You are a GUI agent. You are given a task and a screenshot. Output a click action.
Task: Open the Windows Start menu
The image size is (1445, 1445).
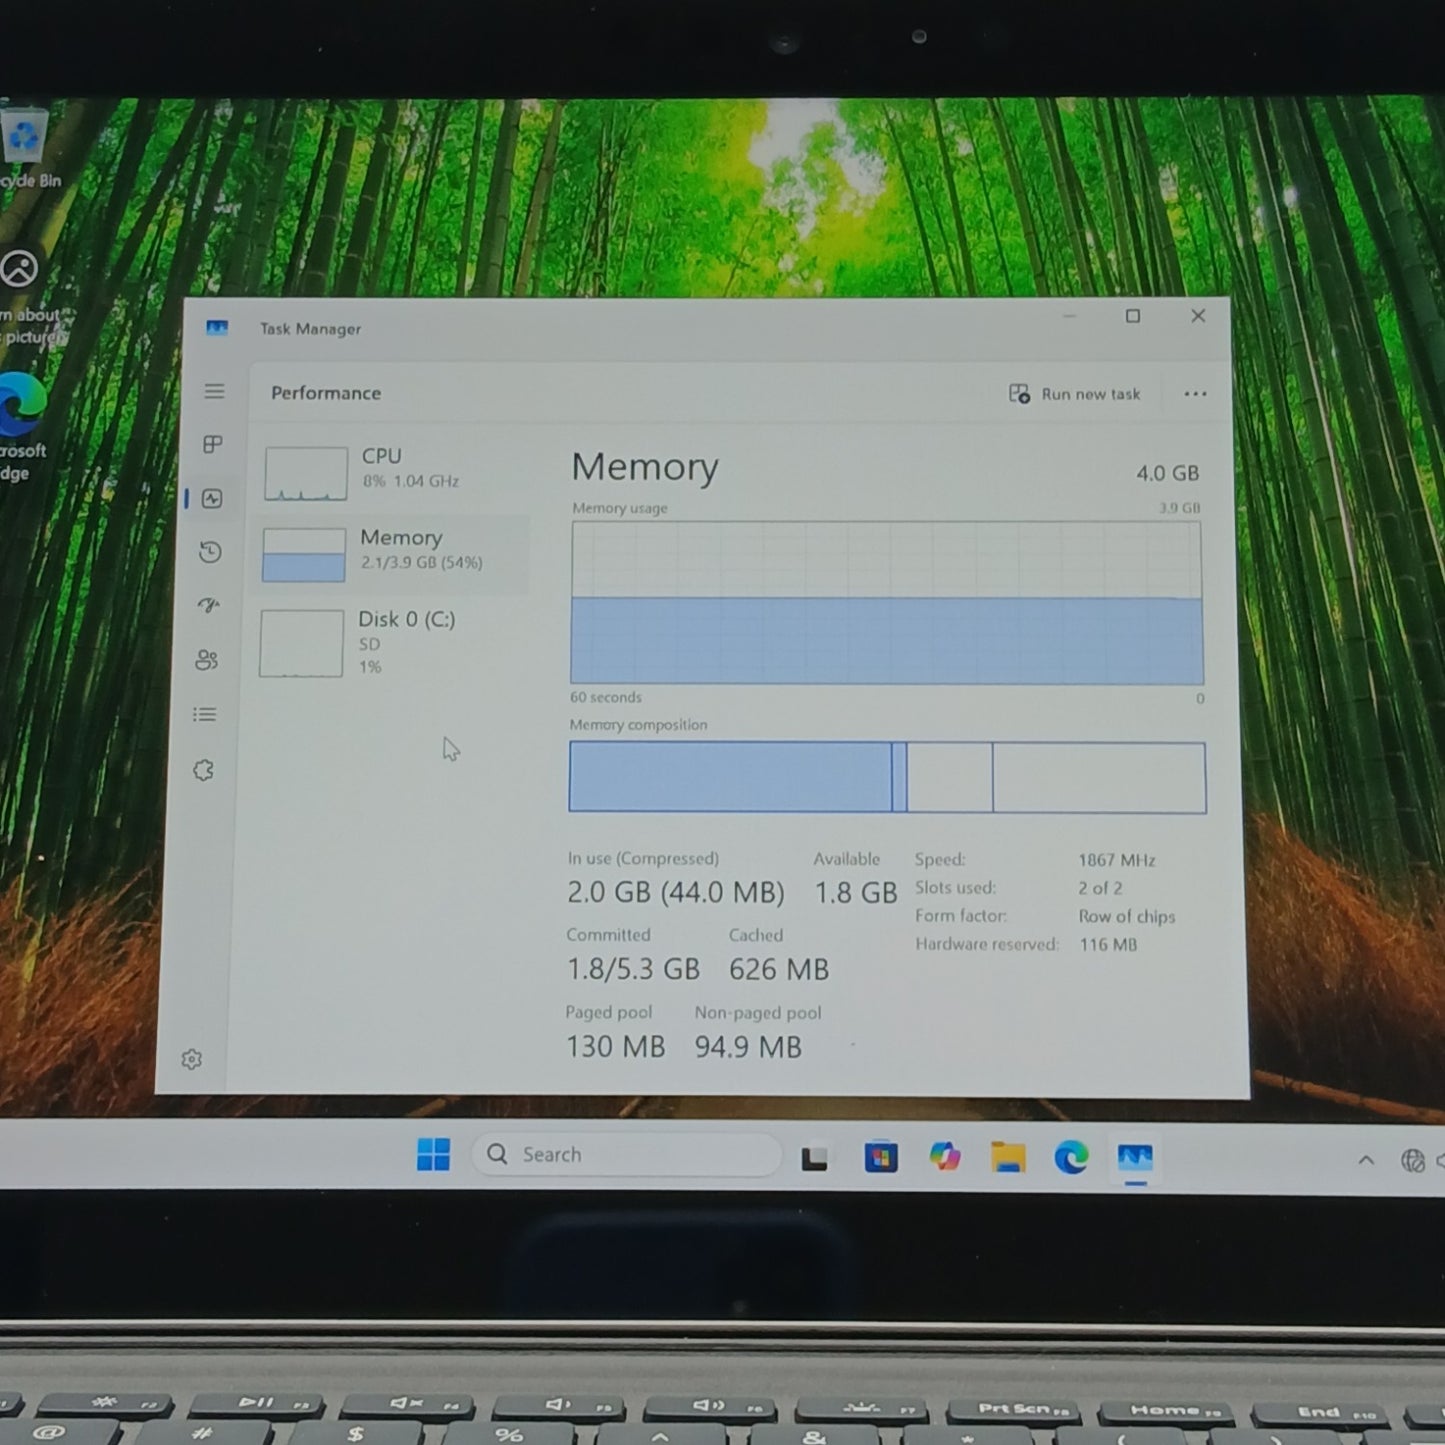pos(433,1155)
